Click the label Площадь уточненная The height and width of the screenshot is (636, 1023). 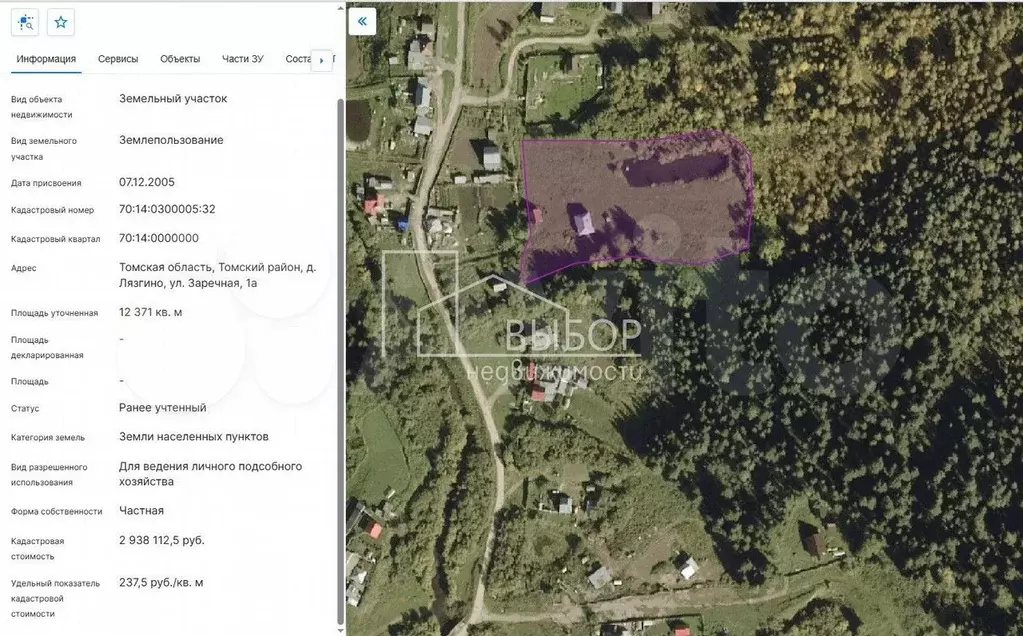(54, 313)
